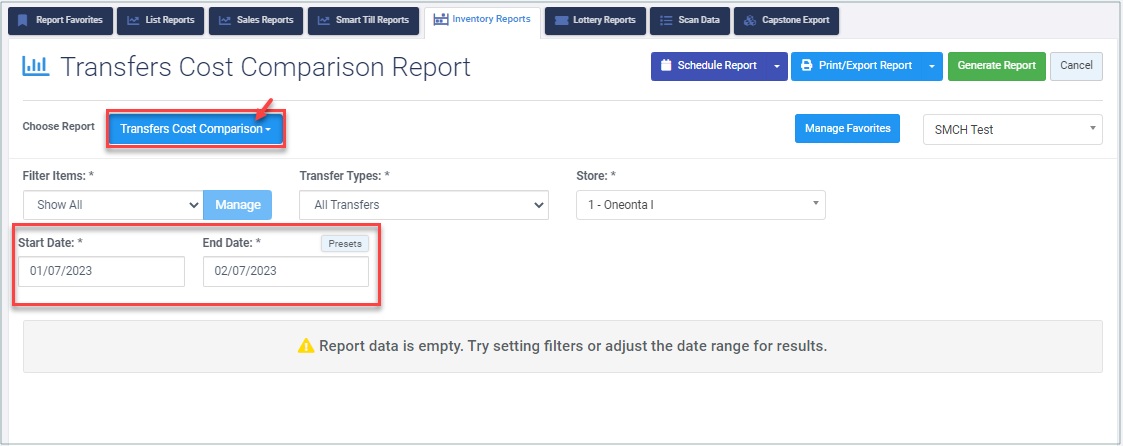Click the printer icon on Print/Export Report
This screenshot has width=1123, height=446.
(806, 65)
